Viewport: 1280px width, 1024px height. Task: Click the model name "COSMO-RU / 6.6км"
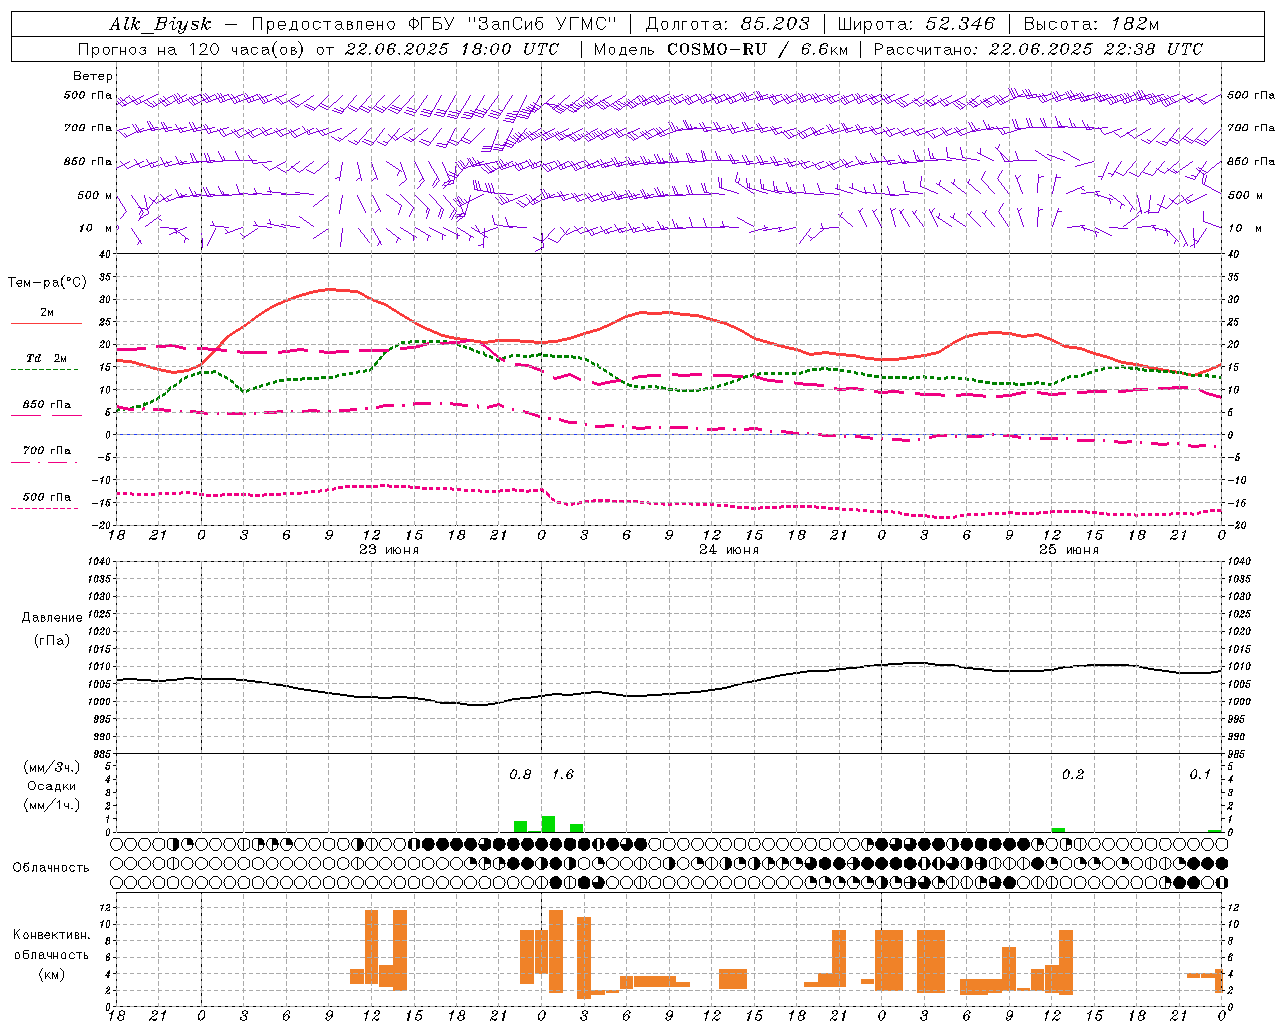pos(757,49)
